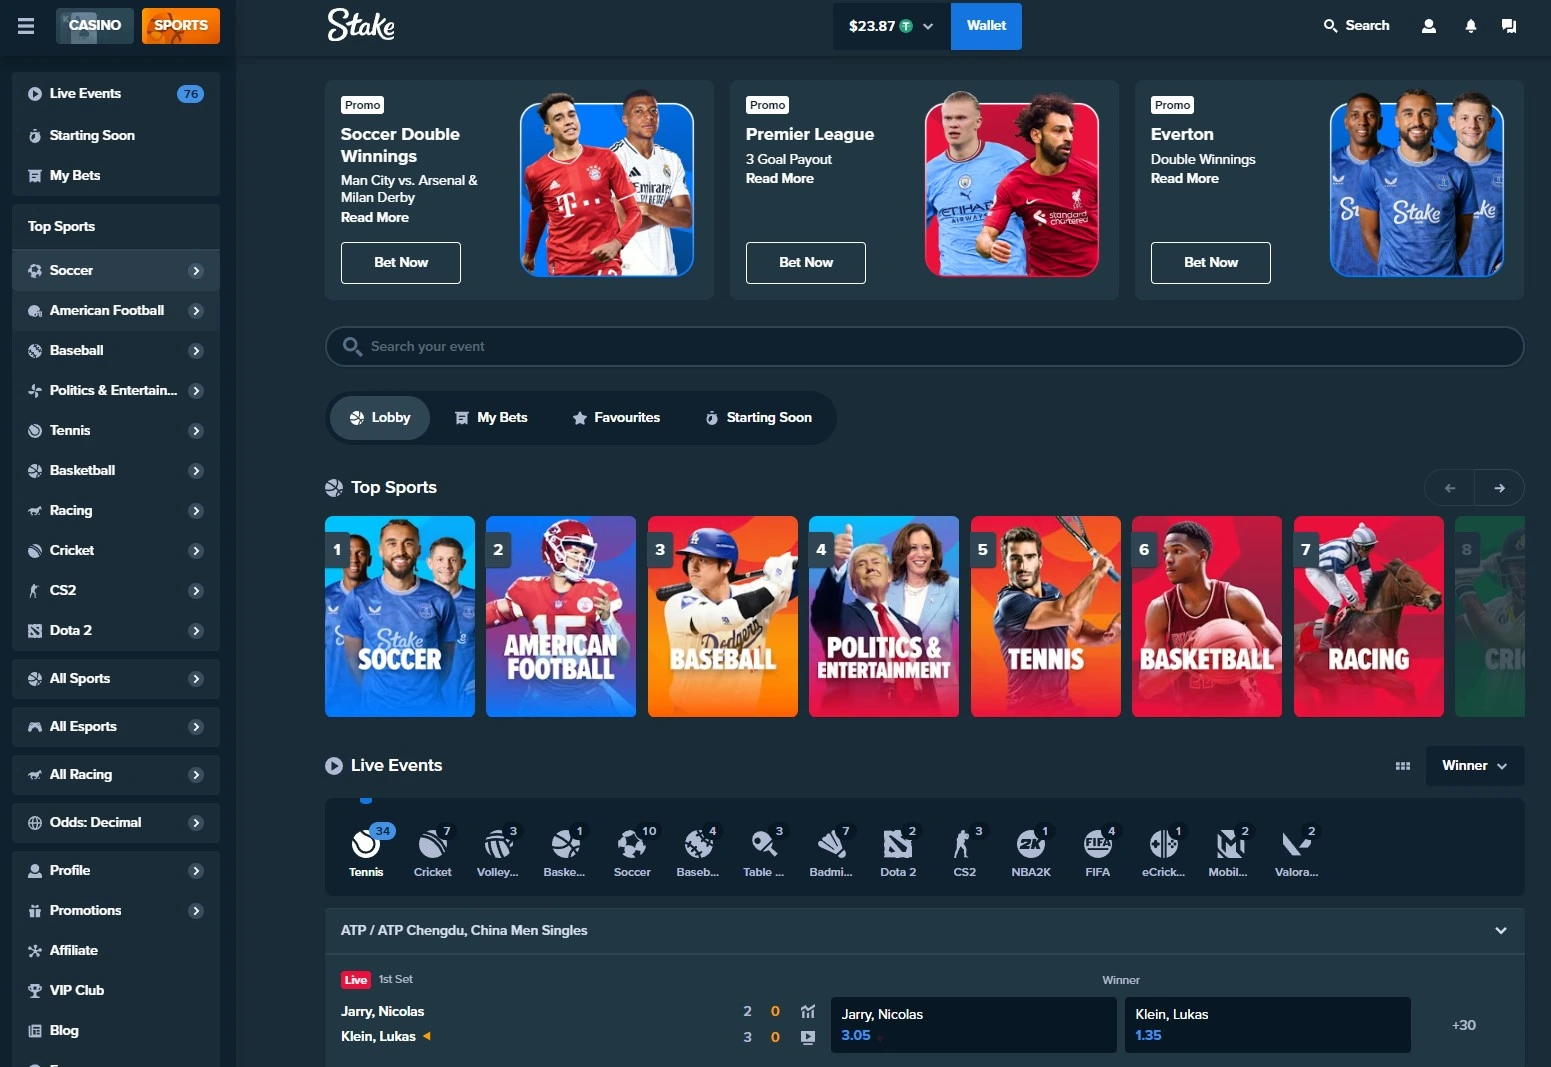The image size is (1551, 1067).
Task: Select eCricket live events icon
Action: (1164, 851)
